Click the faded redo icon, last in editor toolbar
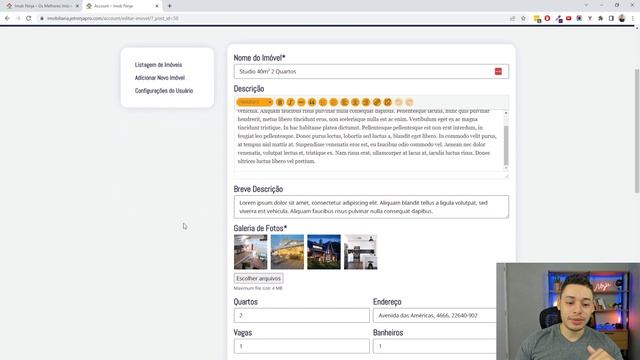Viewport: 640px width, 360px height. 409,102
